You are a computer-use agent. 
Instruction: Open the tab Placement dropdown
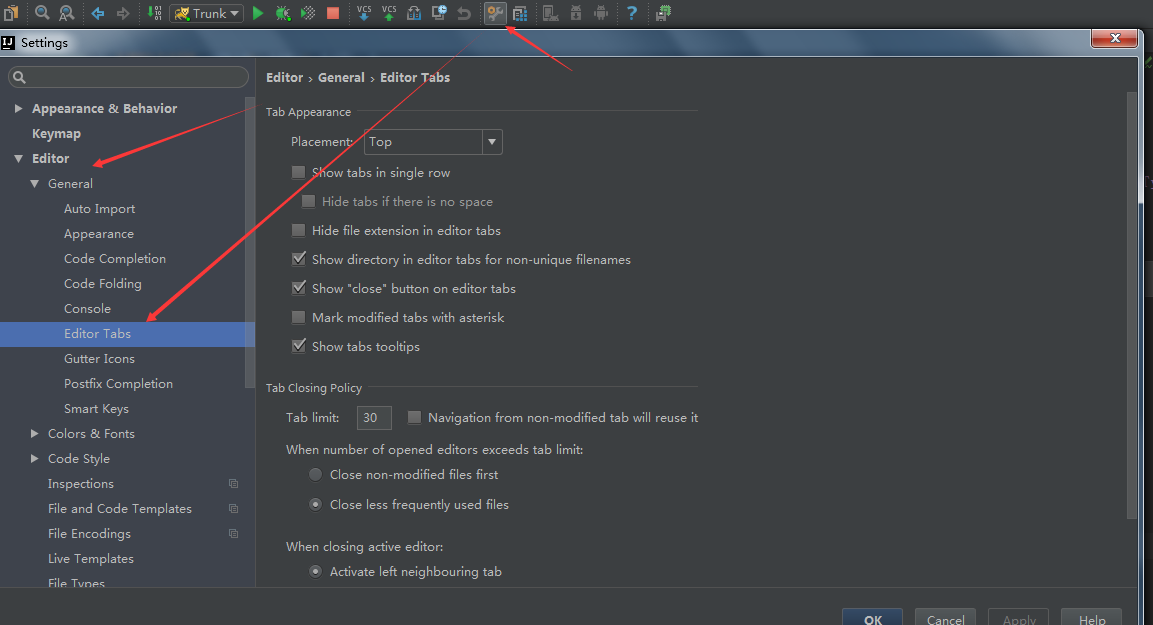pos(433,142)
